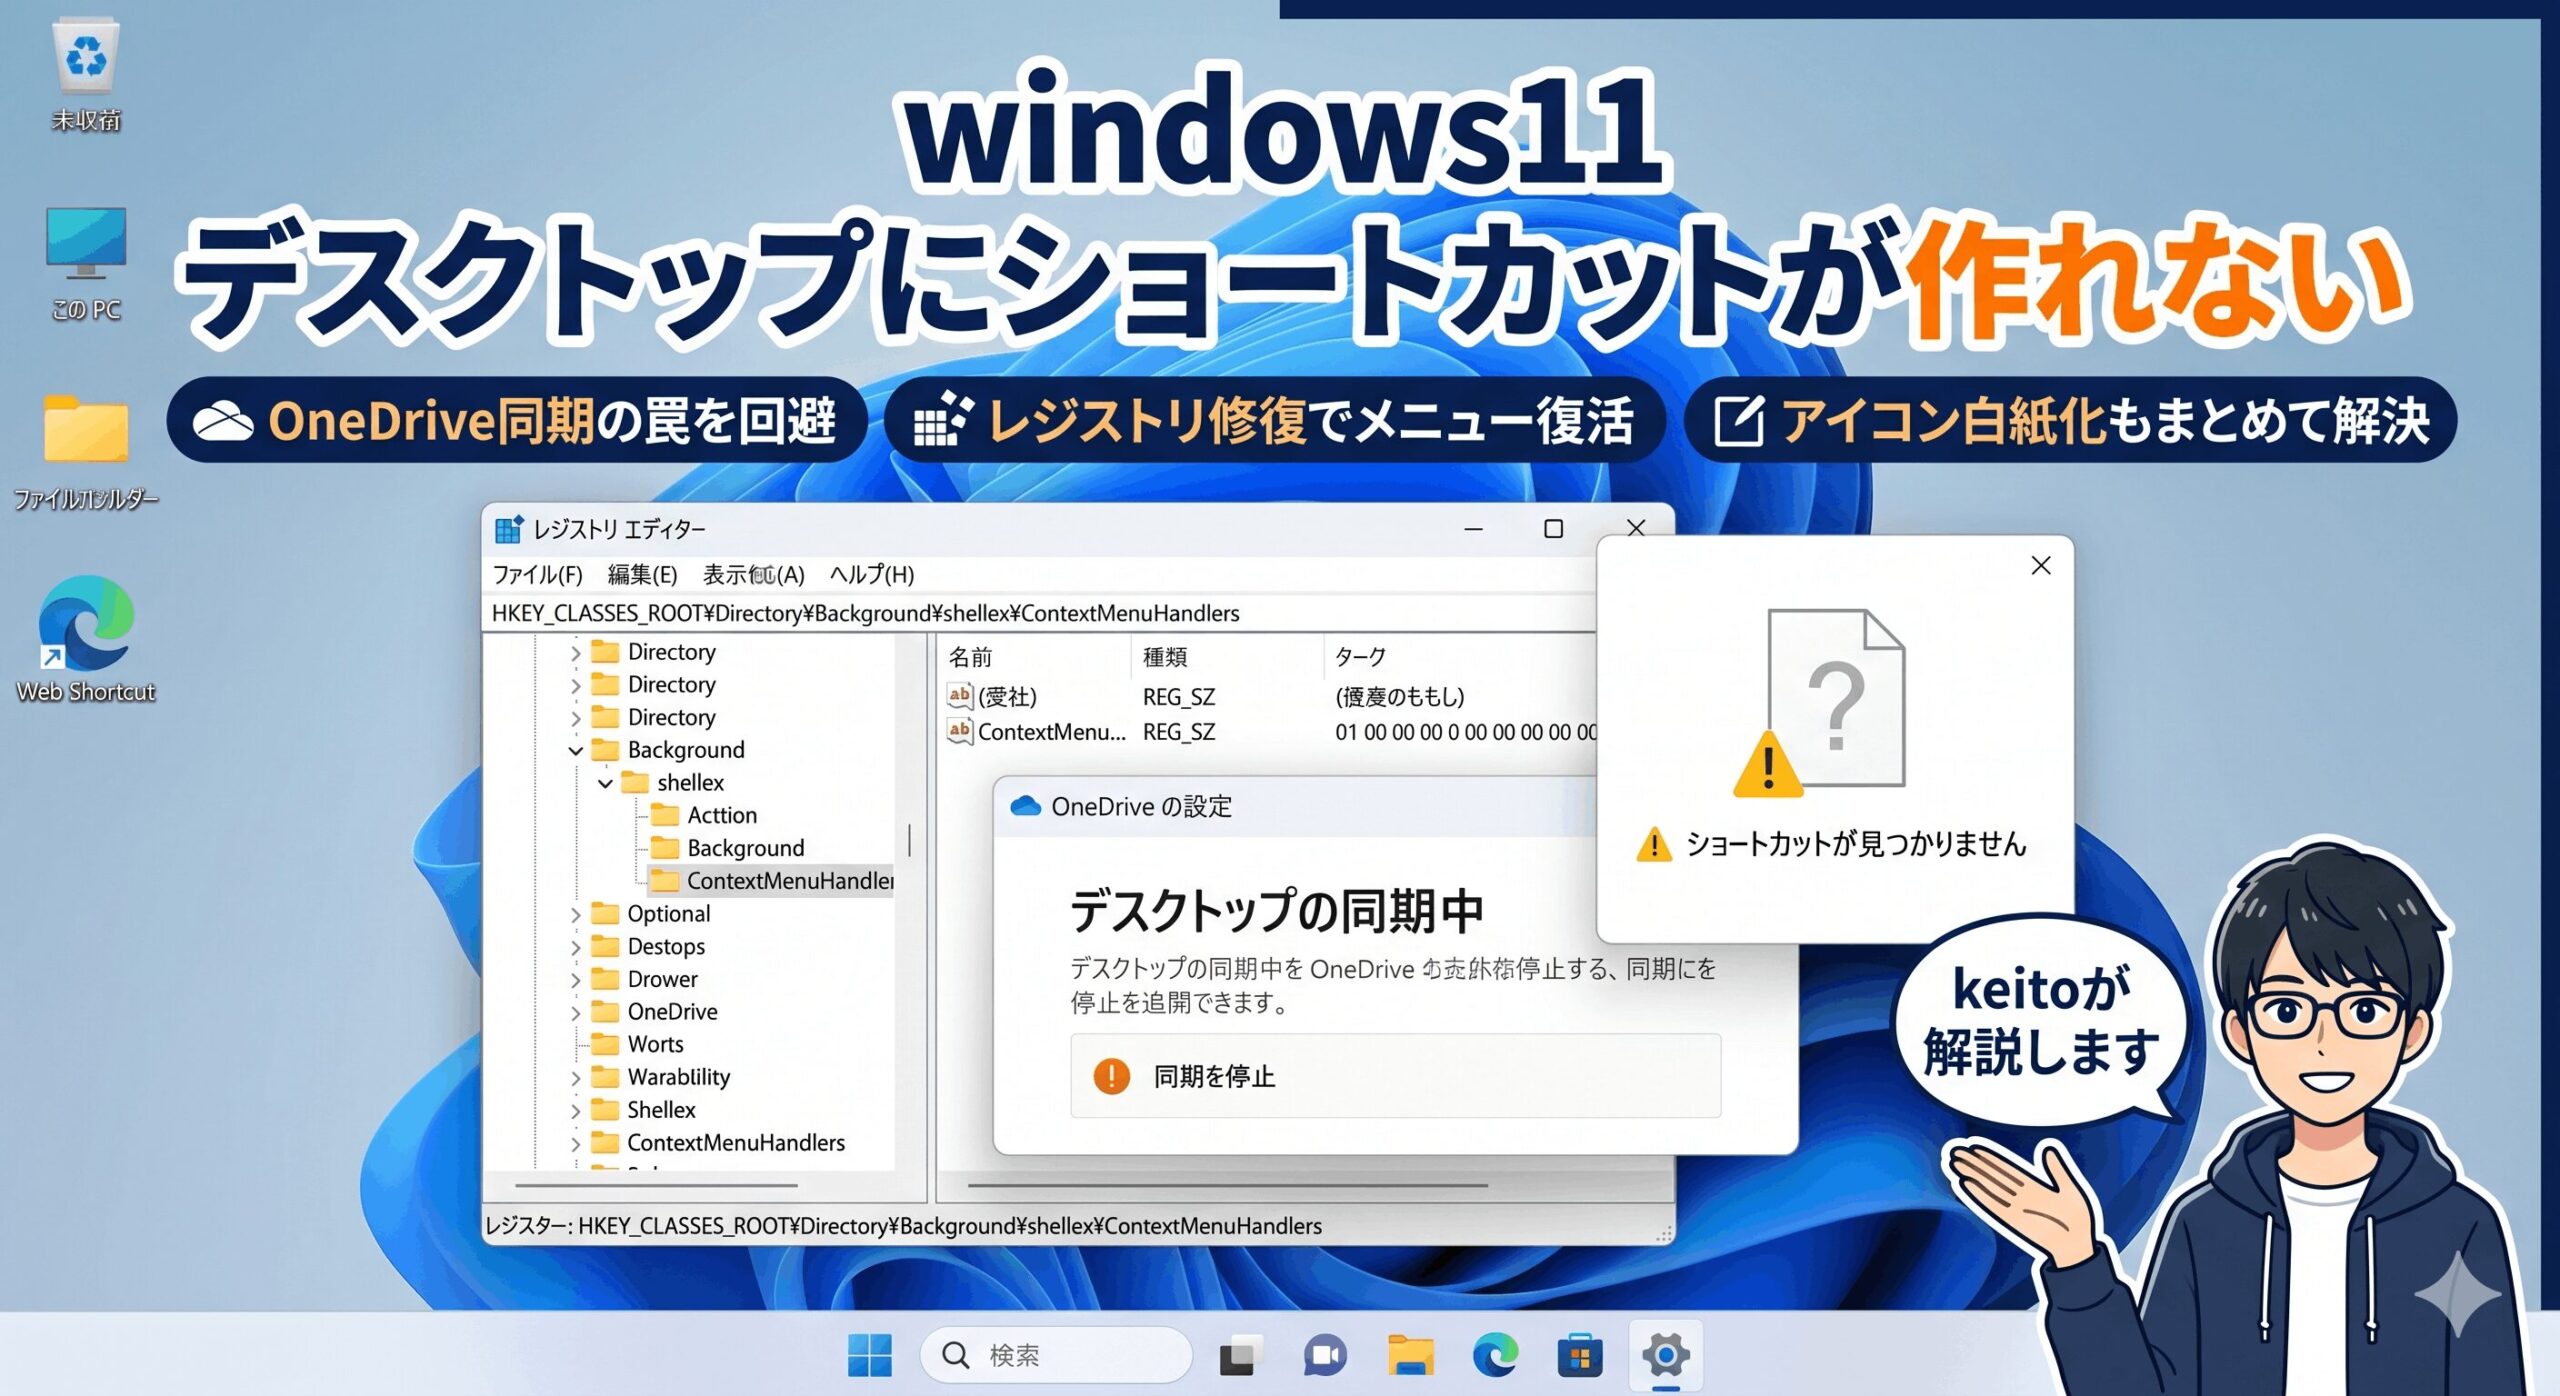
Task: Select the Background folder nested under shellex
Action: point(745,848)
